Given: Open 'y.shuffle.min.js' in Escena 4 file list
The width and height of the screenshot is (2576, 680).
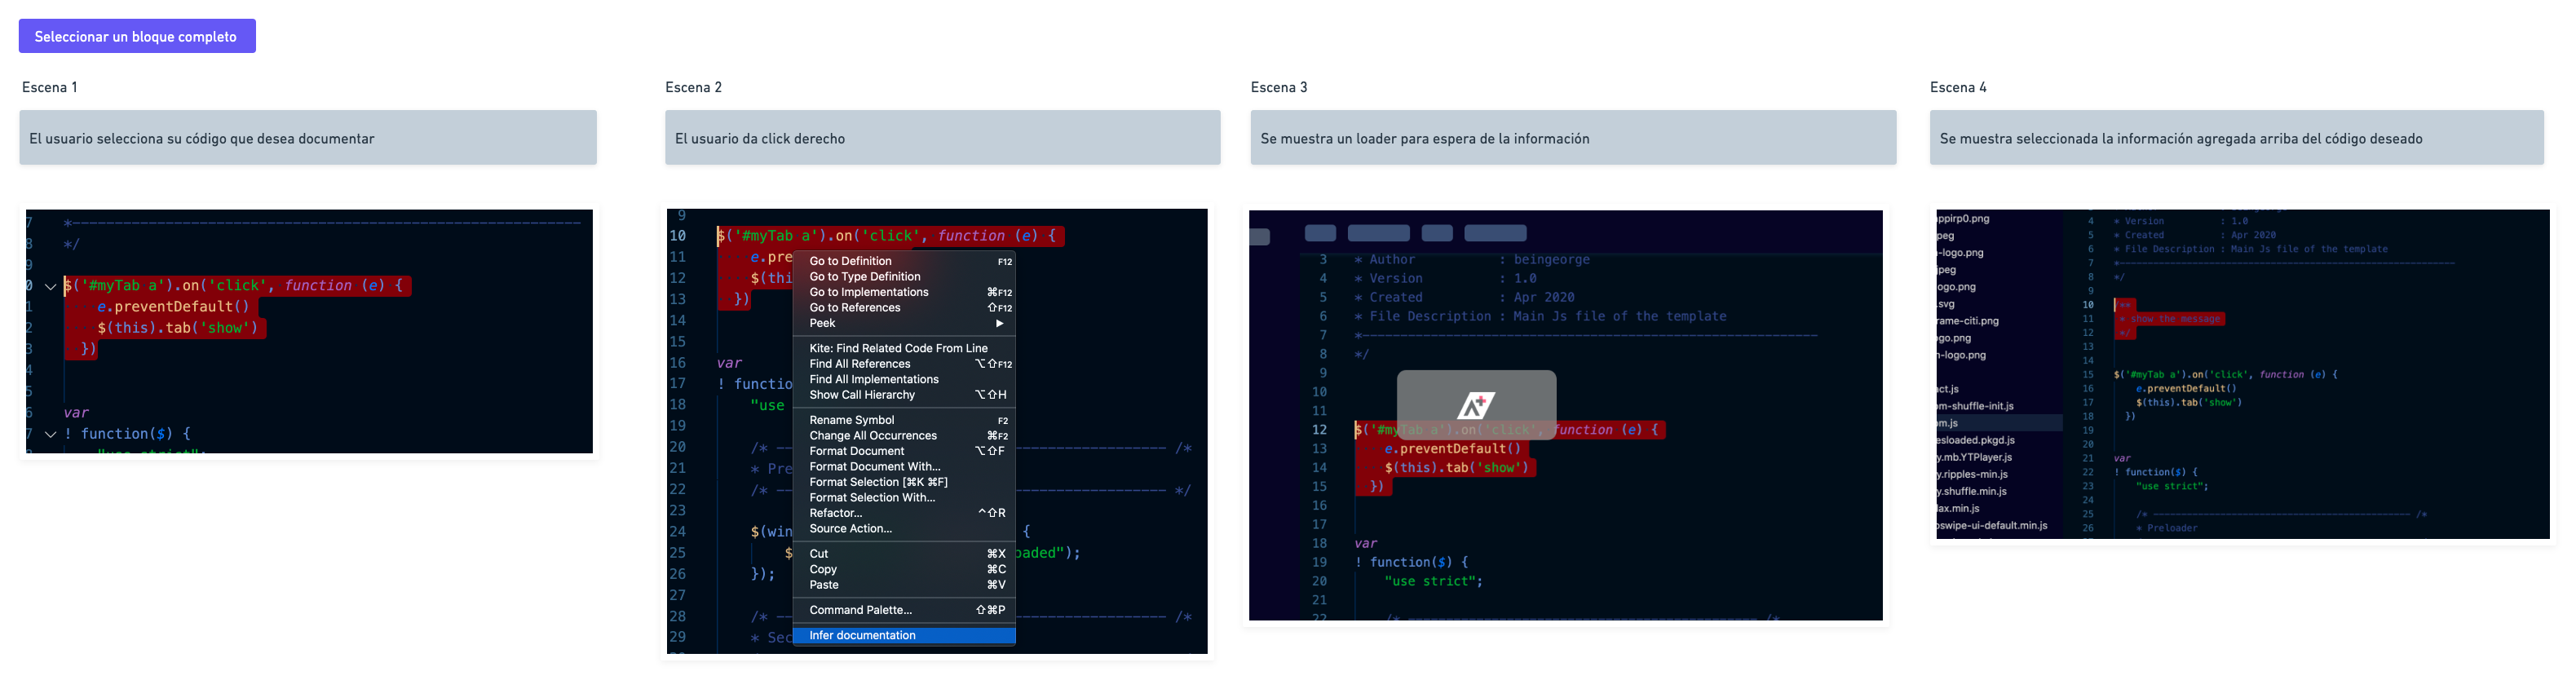Looking at the screenshot, I should click(1971, 491).
